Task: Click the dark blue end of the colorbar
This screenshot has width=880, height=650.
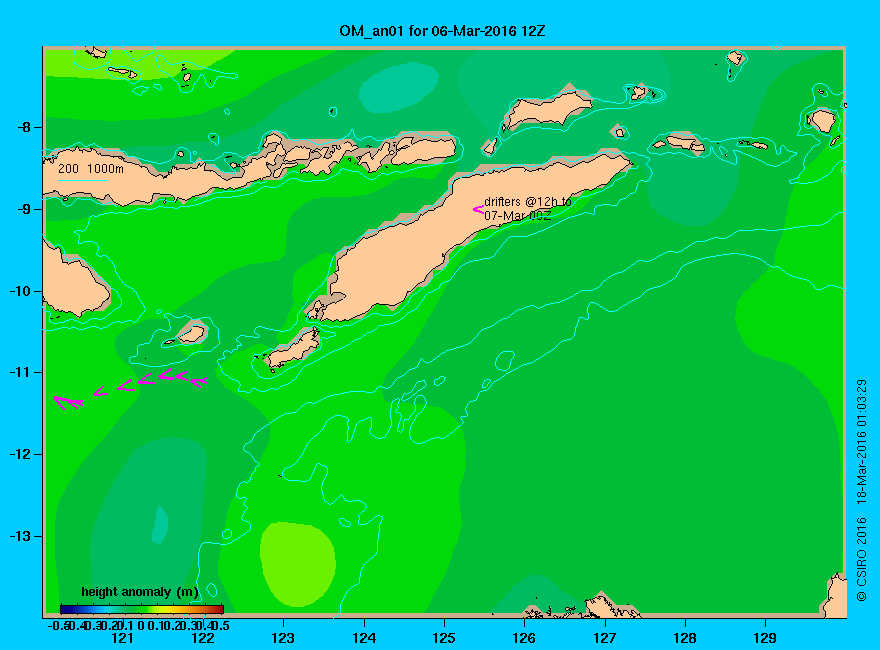Action: click(65, 609)
